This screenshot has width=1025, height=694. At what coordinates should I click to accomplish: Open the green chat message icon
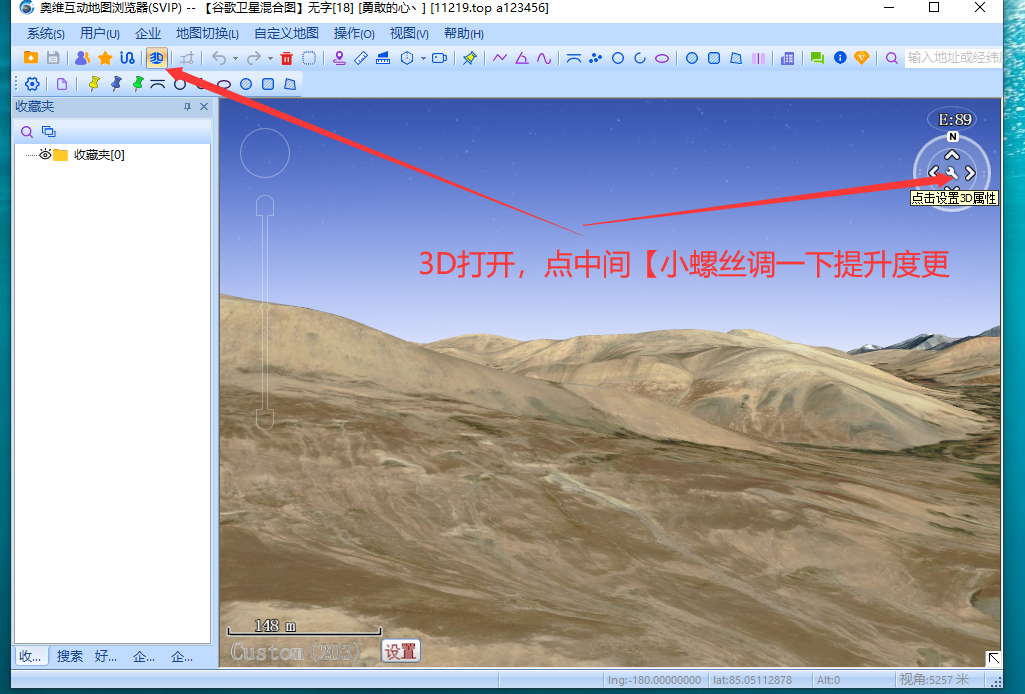(817, 58)
